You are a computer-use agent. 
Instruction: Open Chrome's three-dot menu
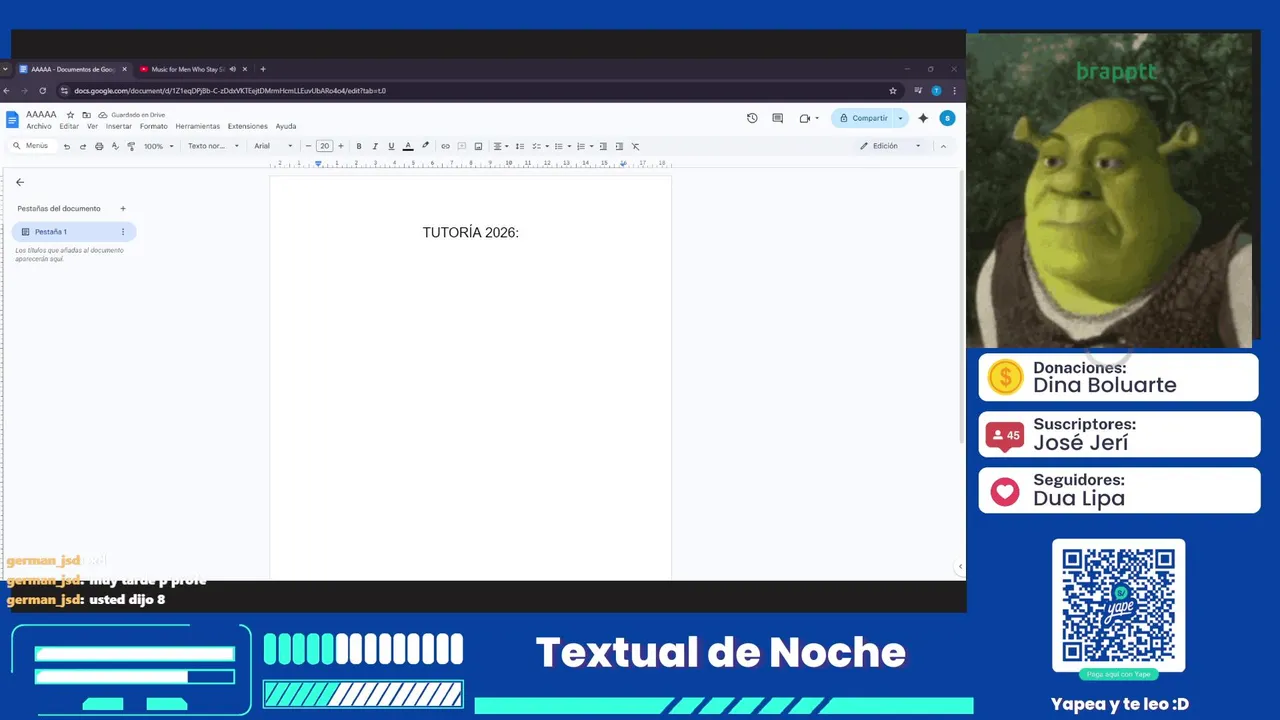[954, 91]
